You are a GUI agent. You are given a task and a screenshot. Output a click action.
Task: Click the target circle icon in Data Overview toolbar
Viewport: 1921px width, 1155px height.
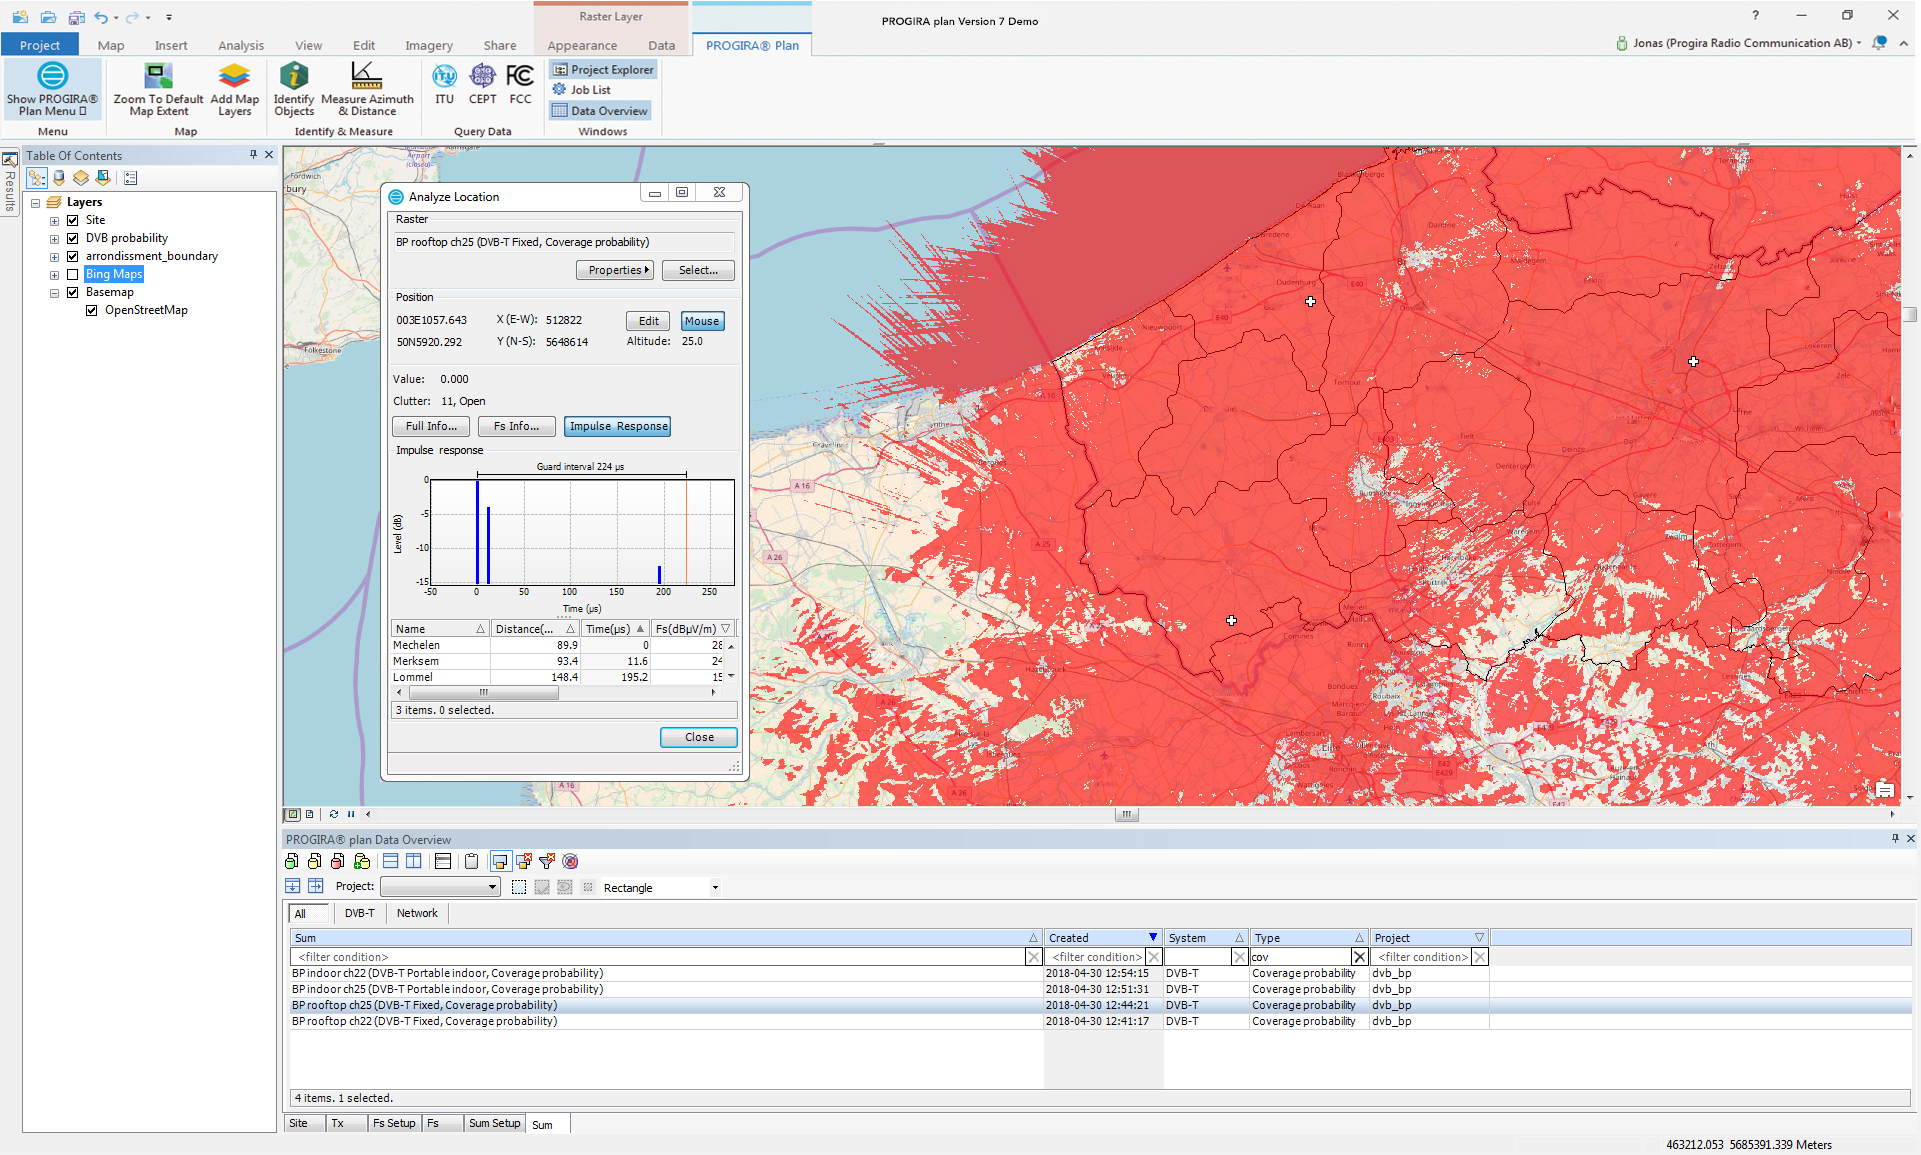click(570, 861)
